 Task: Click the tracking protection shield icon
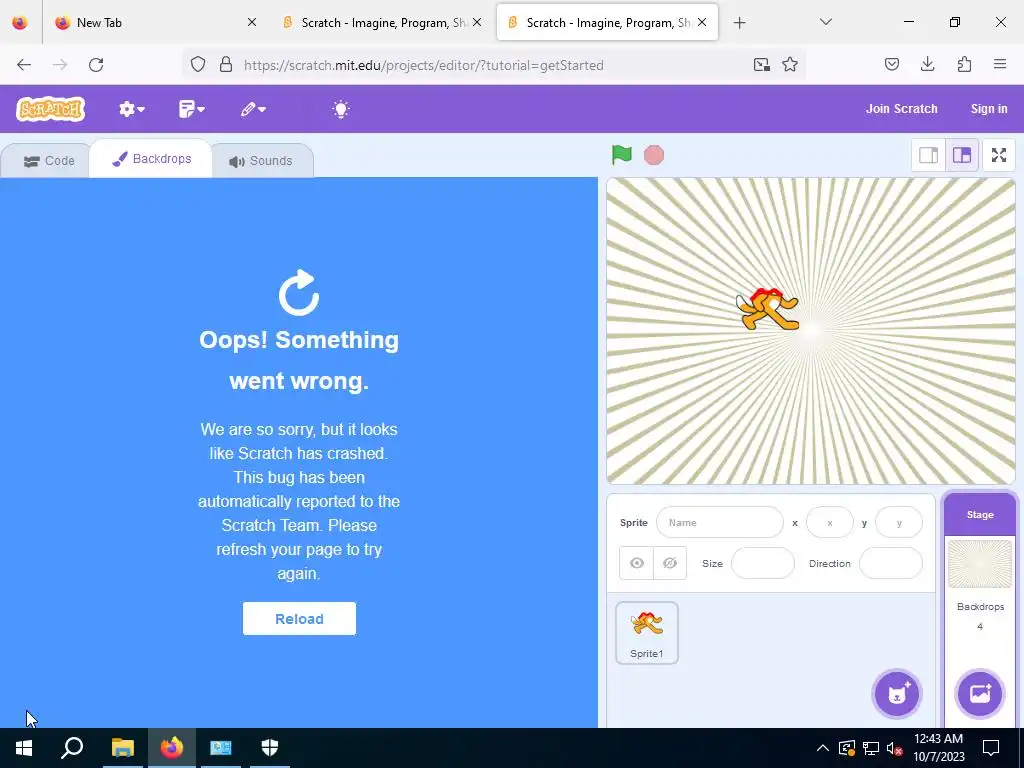(x=198, y=65)
